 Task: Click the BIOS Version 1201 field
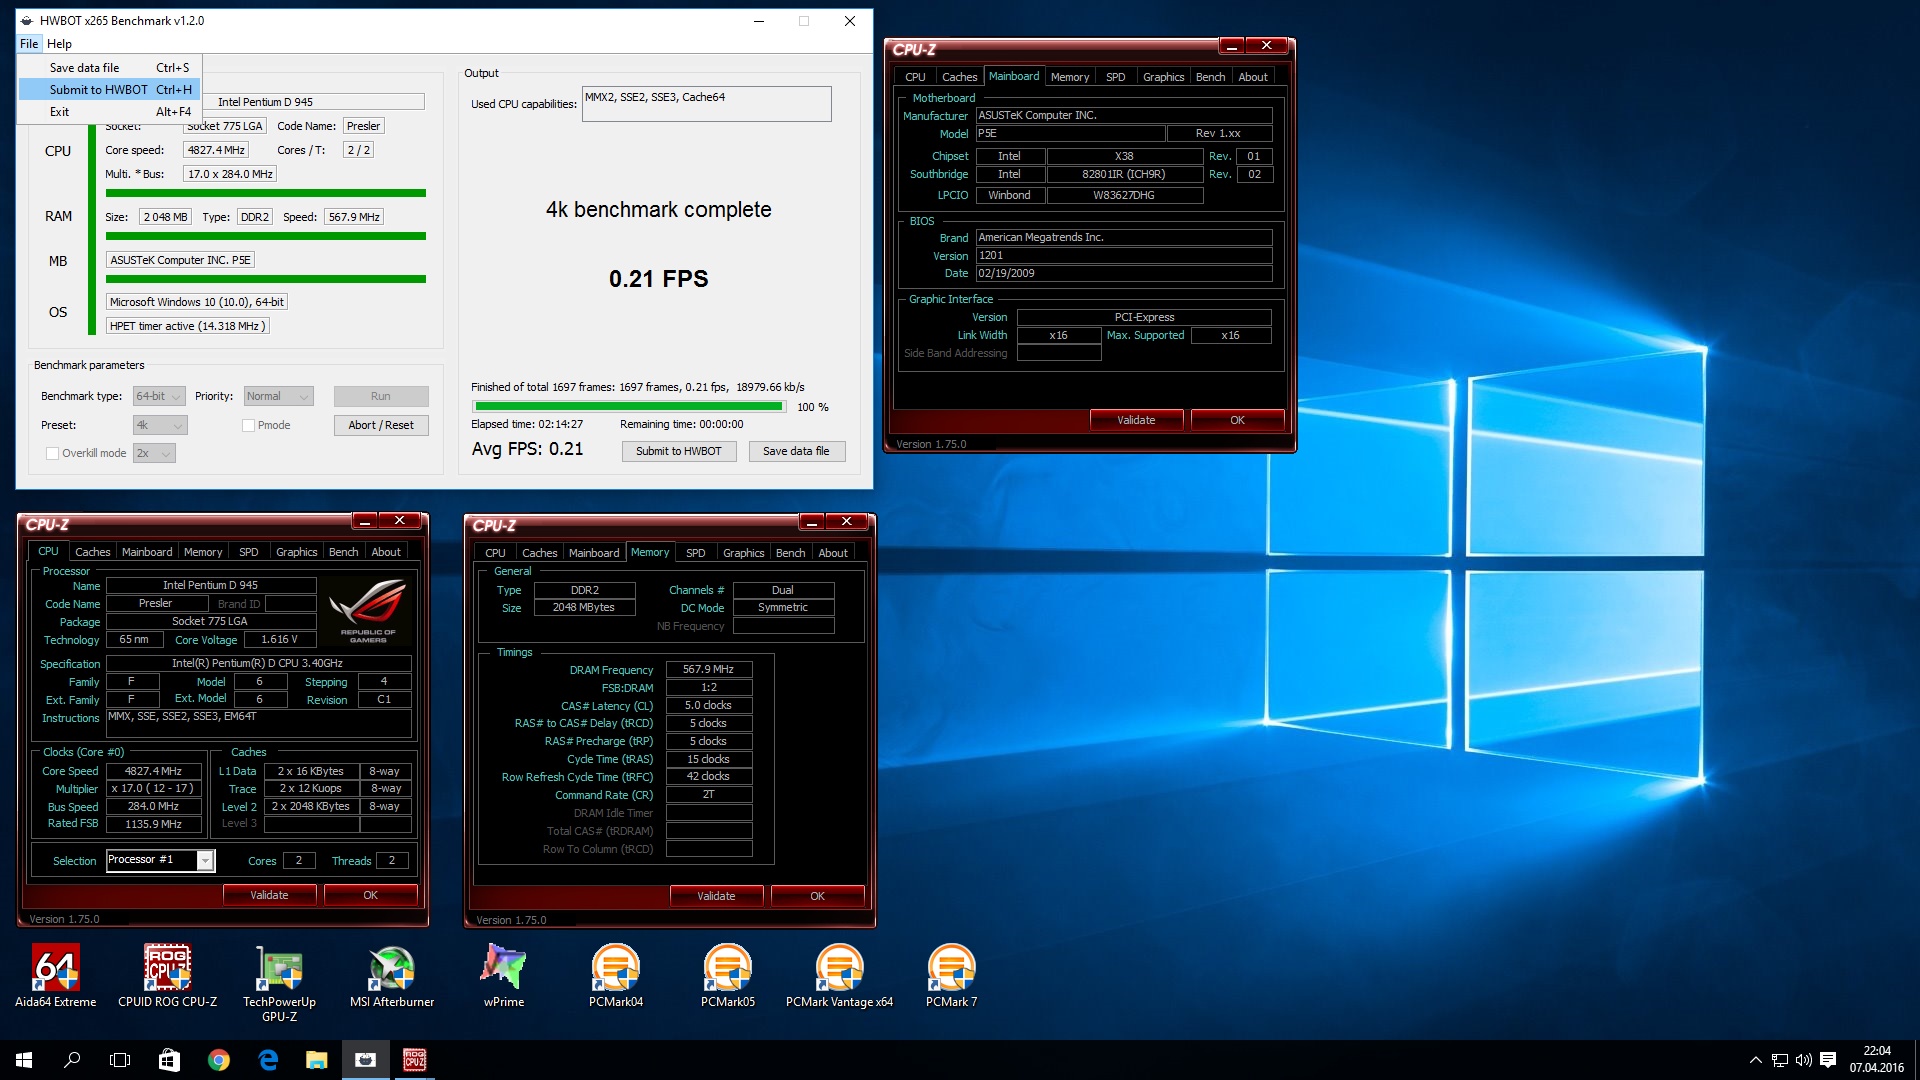pyautogui.click(x=1124, y=256)
